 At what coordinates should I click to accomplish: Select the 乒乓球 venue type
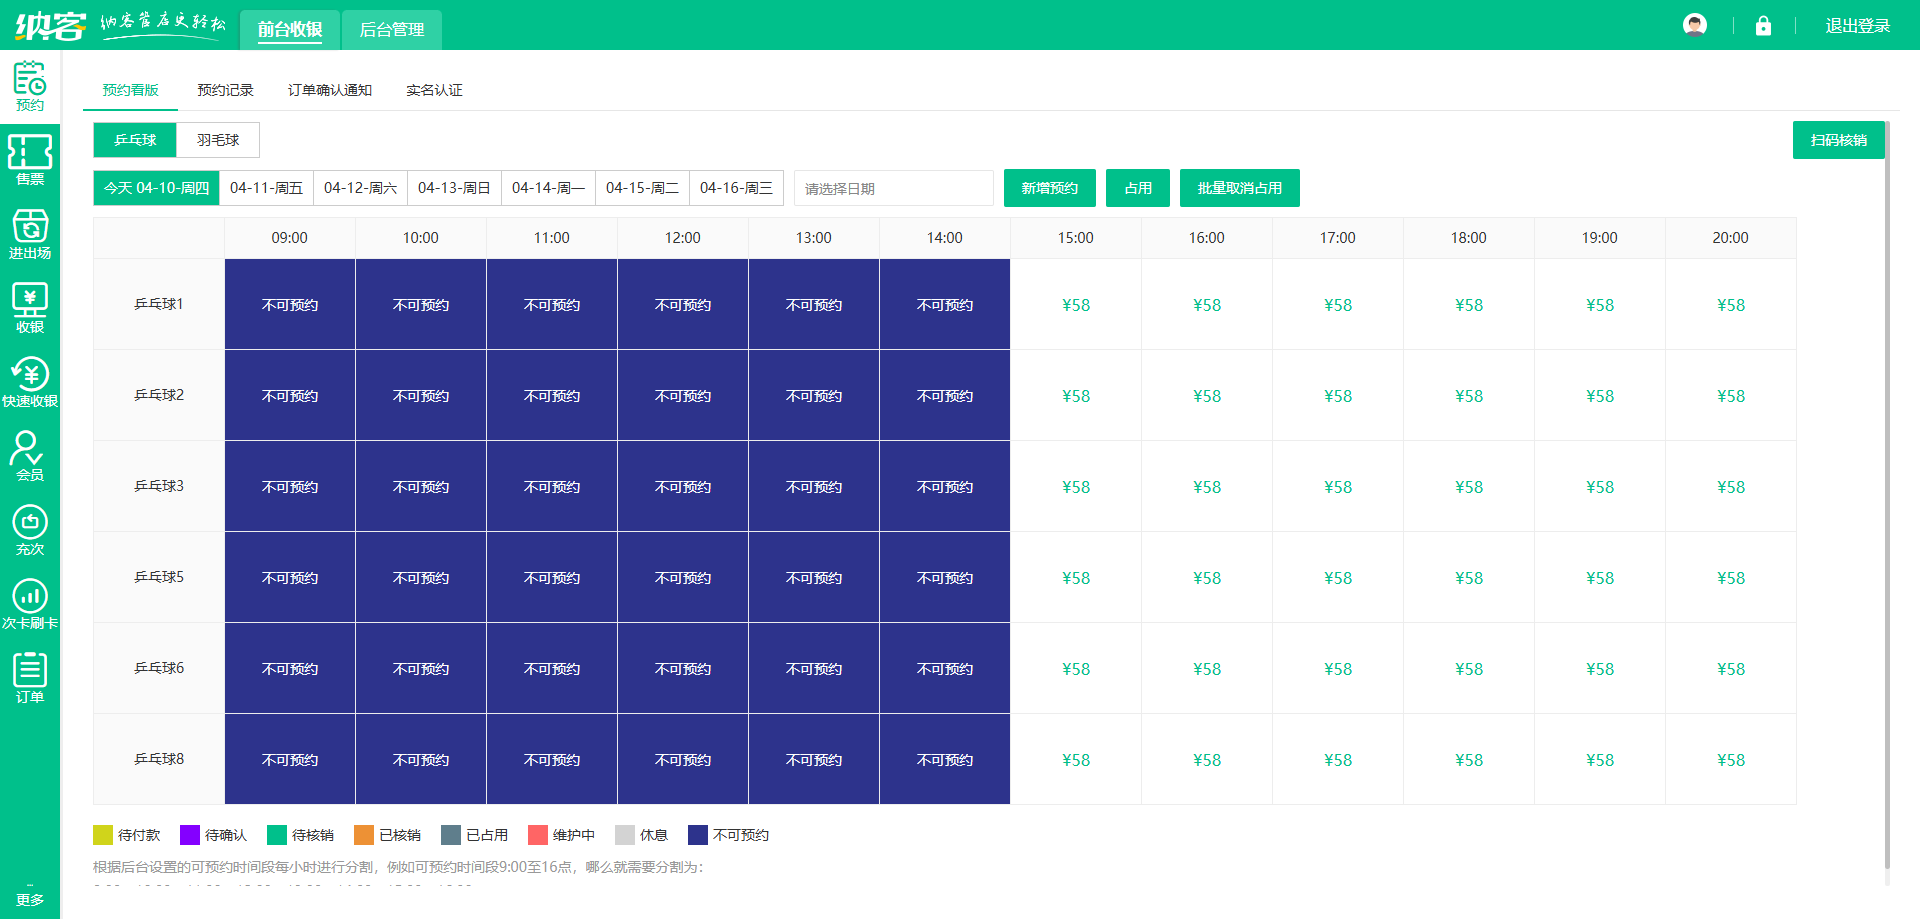point(135,140)
